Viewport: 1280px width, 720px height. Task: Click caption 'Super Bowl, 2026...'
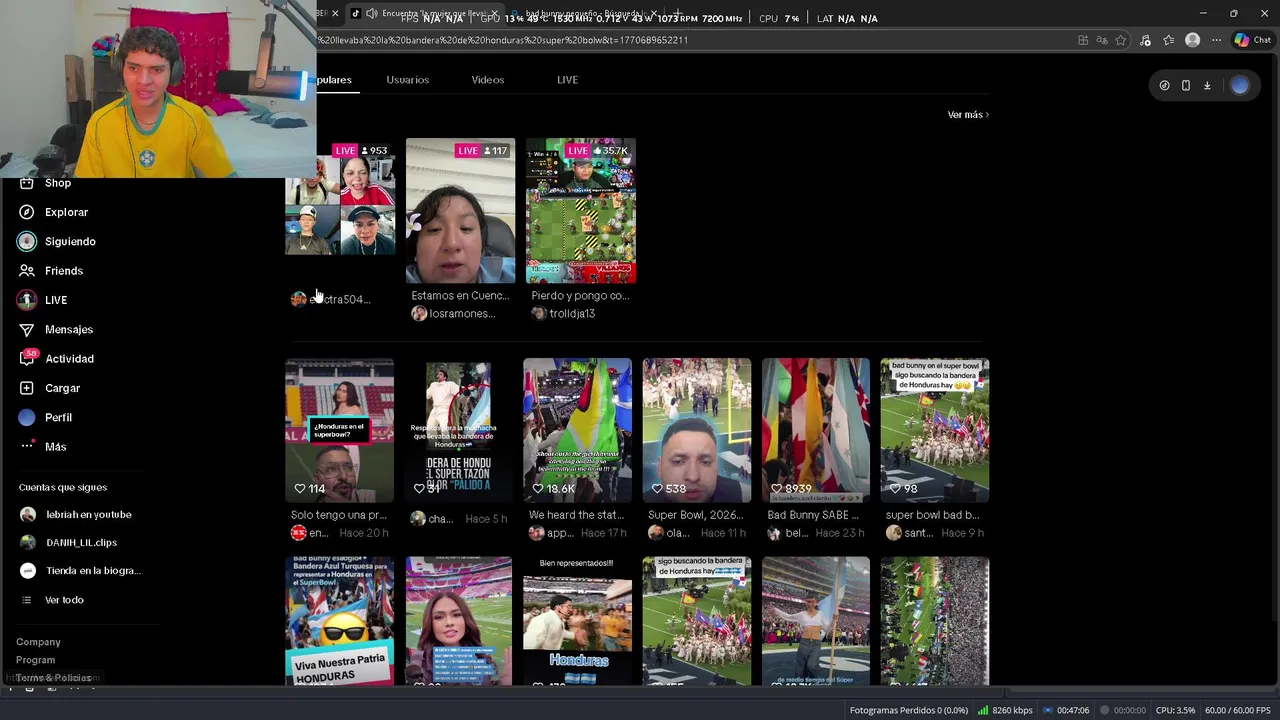pos(696,515)
